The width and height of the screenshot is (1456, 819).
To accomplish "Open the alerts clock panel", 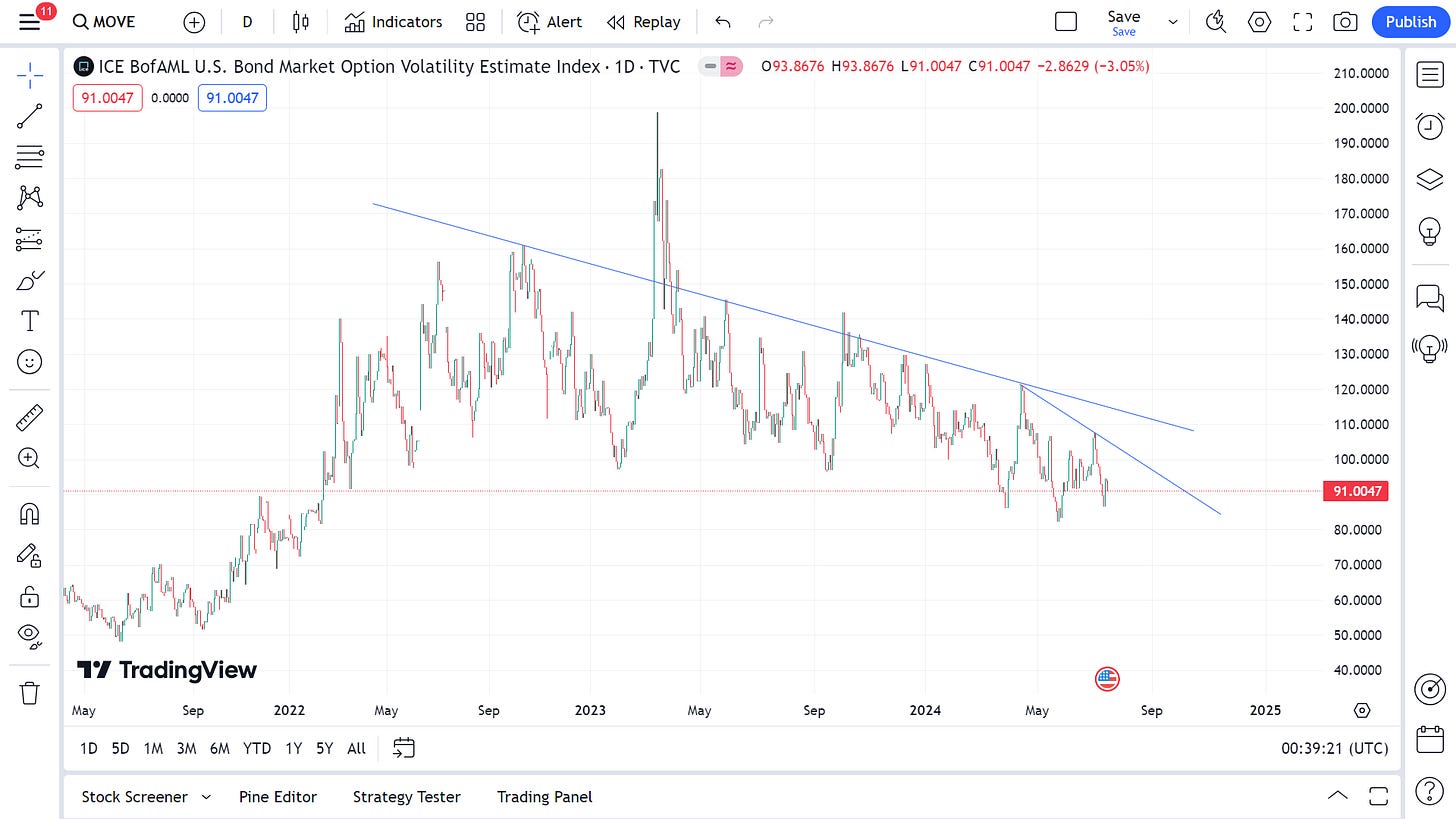I will 1430,126.
